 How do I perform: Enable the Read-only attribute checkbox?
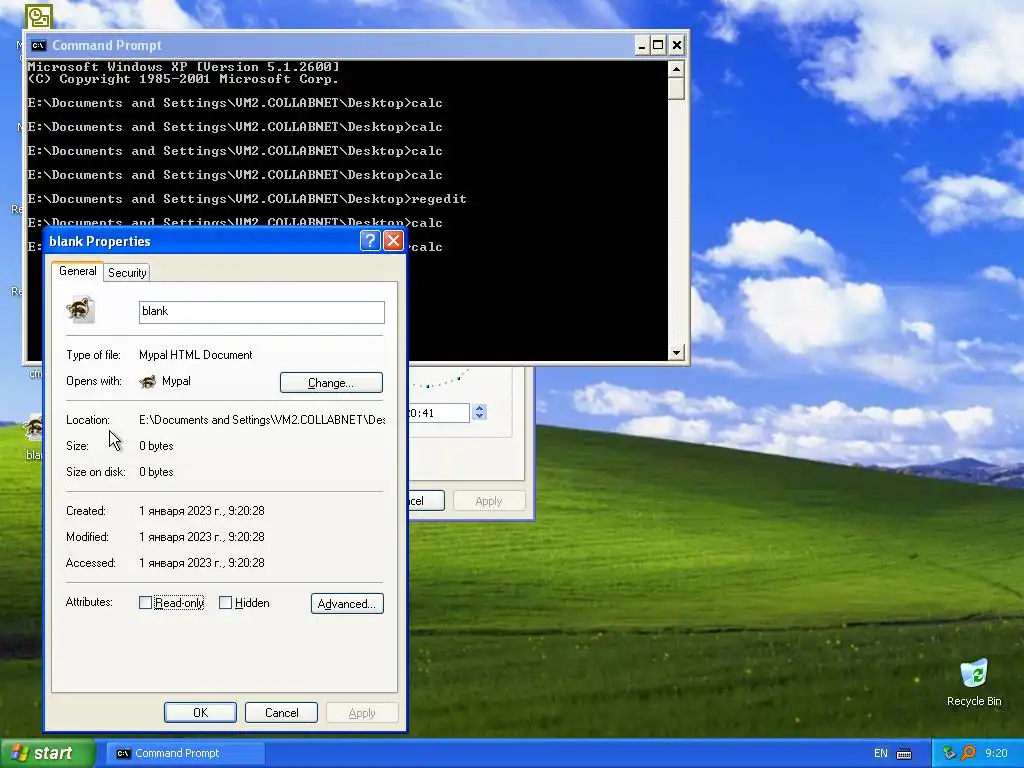(146, 603)
